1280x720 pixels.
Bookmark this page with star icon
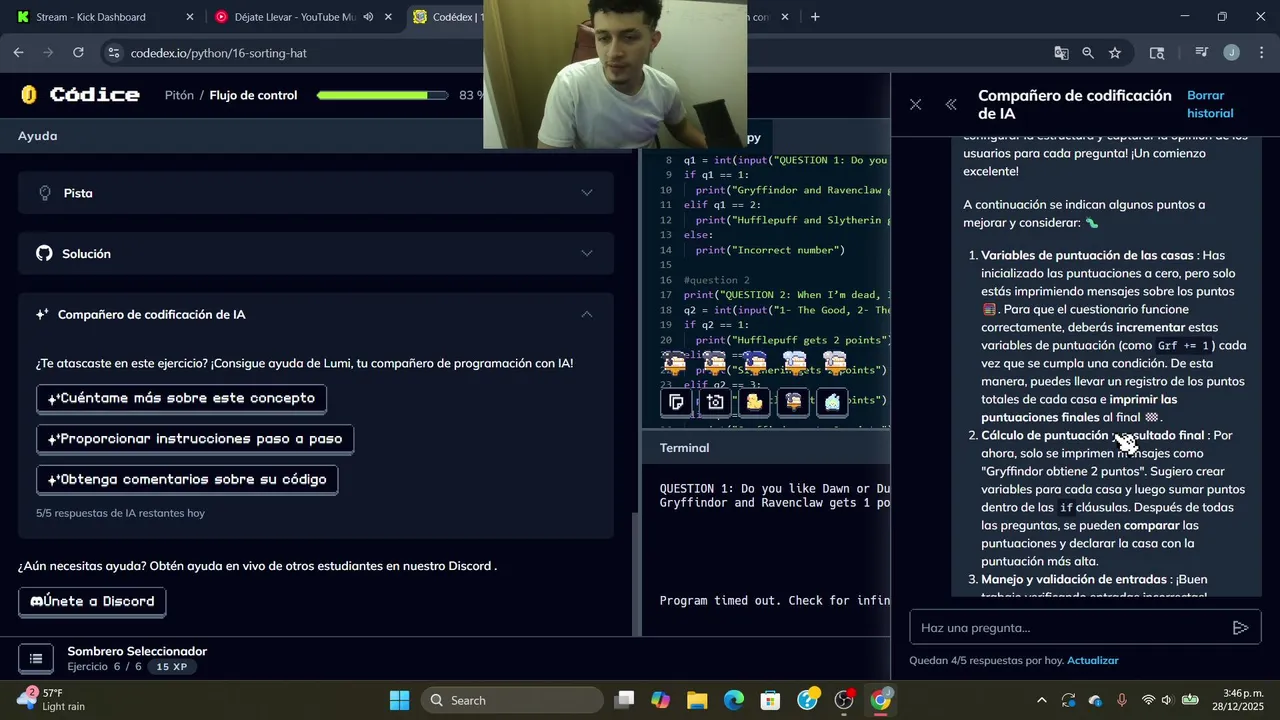click(x=1115, y=53)
